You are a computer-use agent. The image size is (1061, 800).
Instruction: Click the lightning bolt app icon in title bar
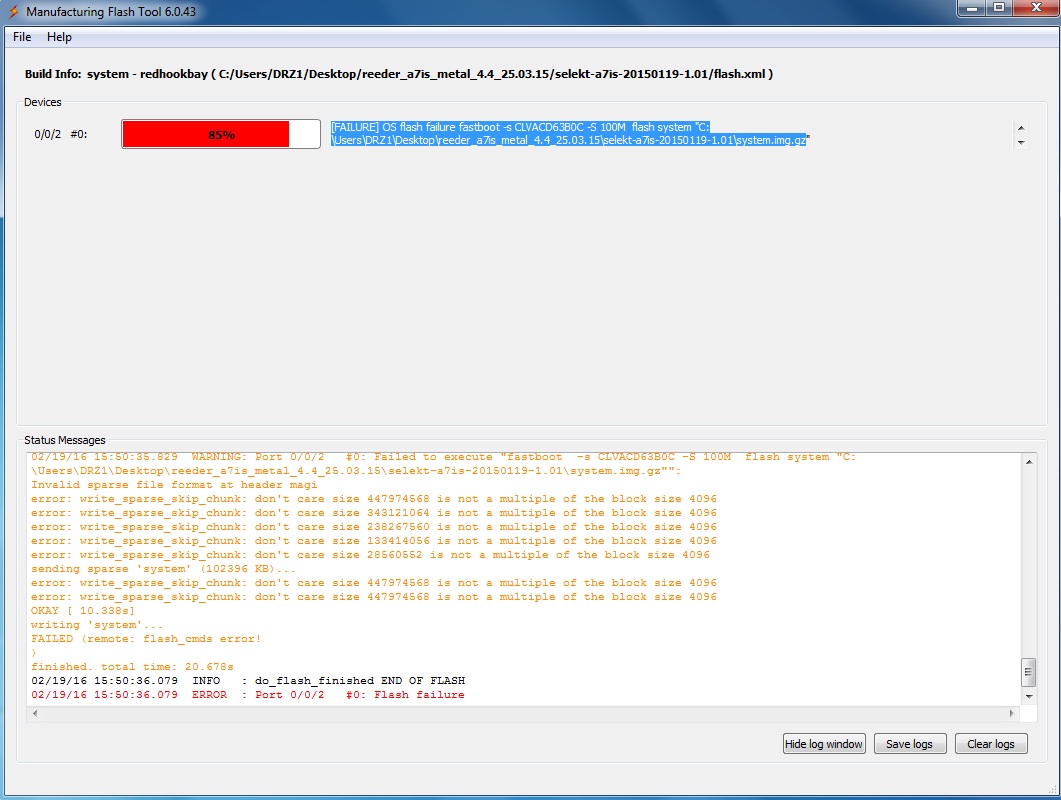click(x=13, y=11)
